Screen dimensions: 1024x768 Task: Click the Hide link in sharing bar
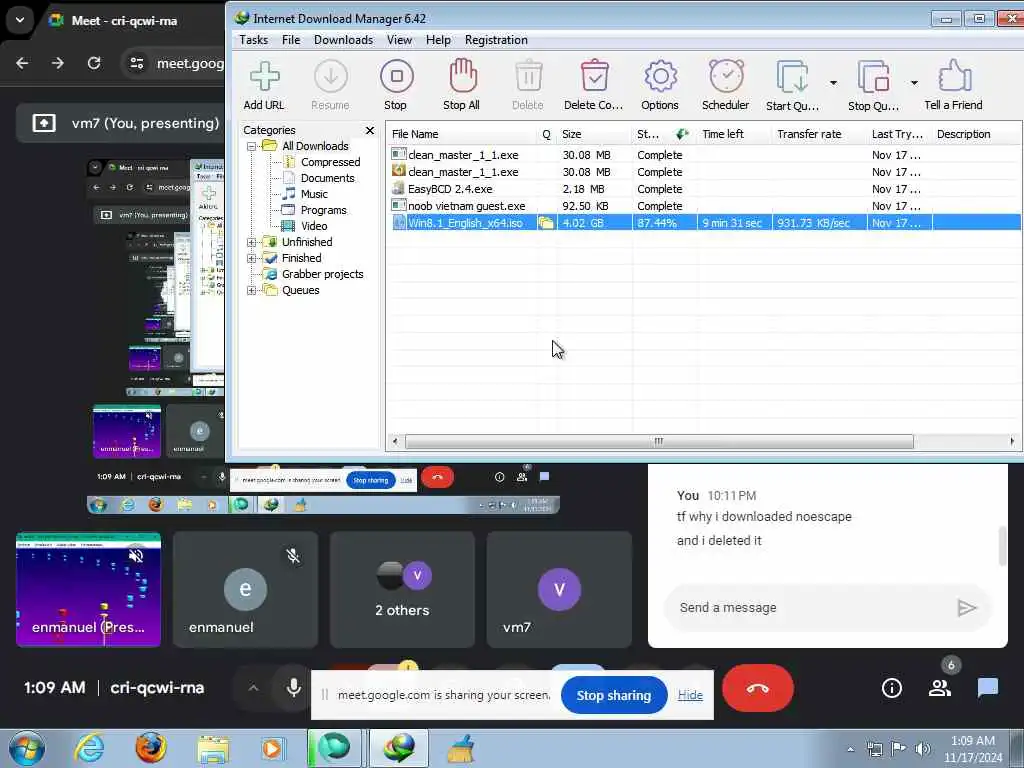point(690,695)
